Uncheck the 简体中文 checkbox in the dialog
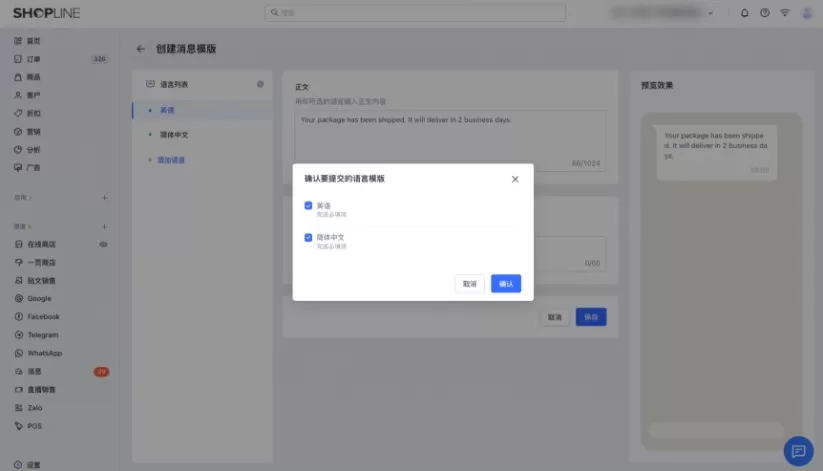 [x=309, y=238]
